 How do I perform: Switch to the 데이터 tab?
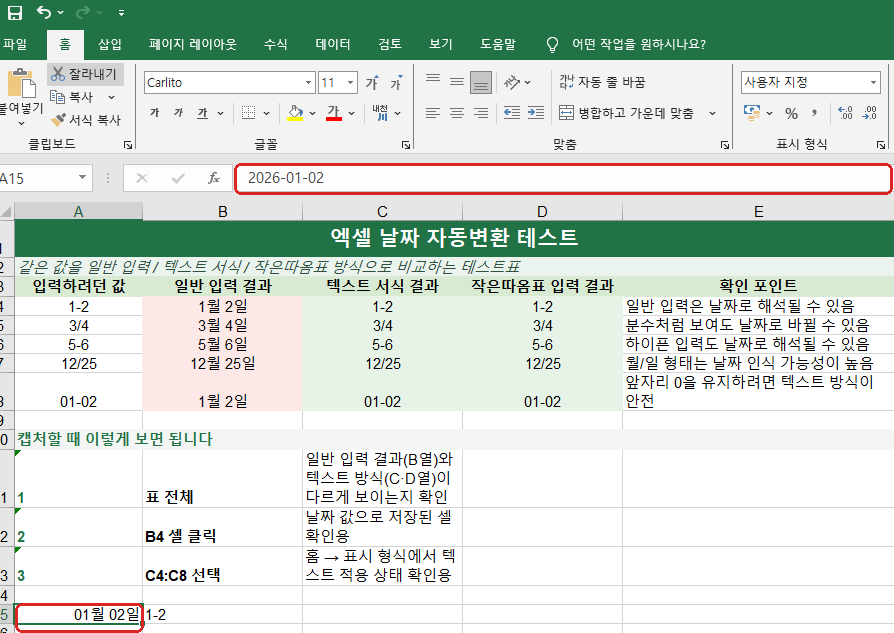pos(333,44)
